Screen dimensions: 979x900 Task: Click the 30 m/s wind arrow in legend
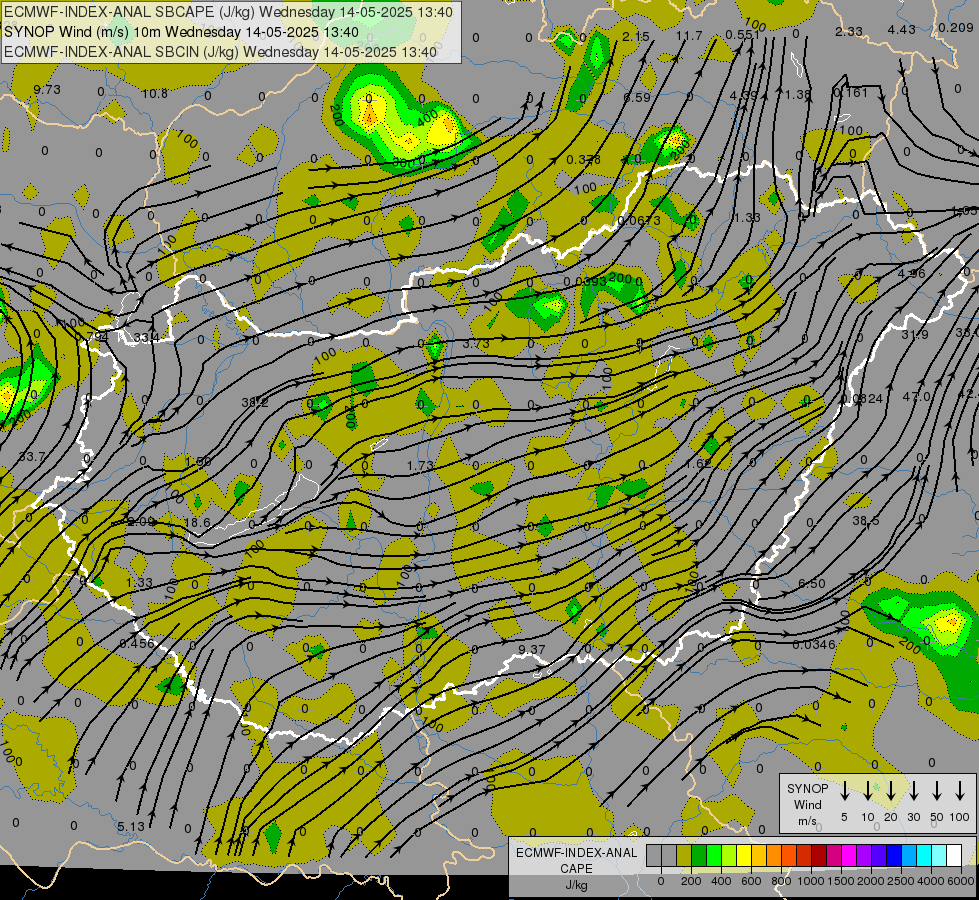913,791
